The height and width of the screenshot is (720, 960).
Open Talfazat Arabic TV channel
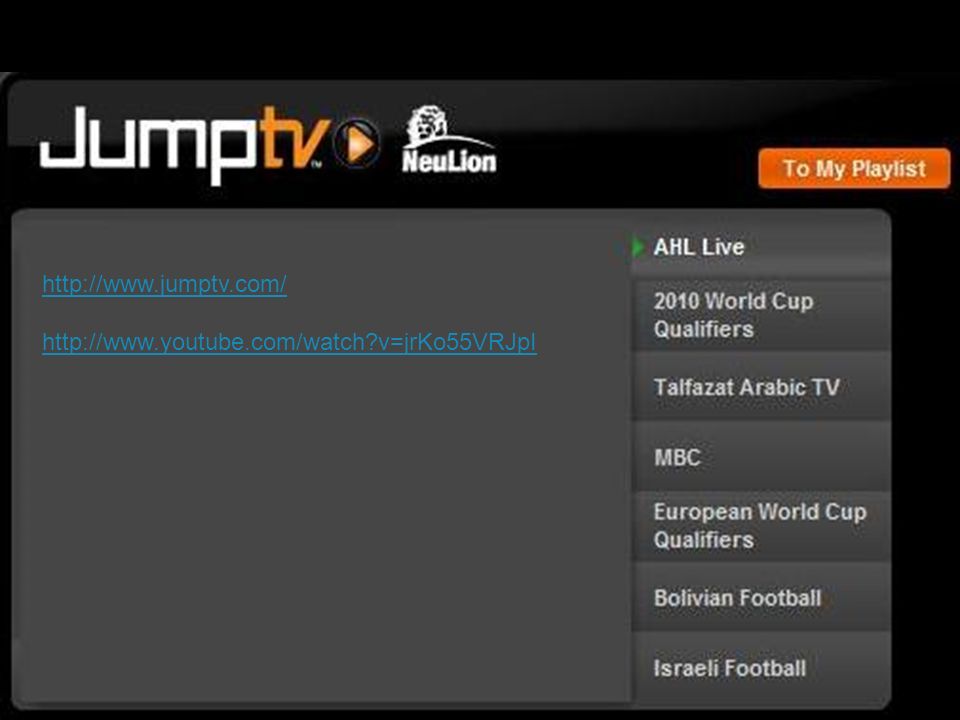pos(761,387)
